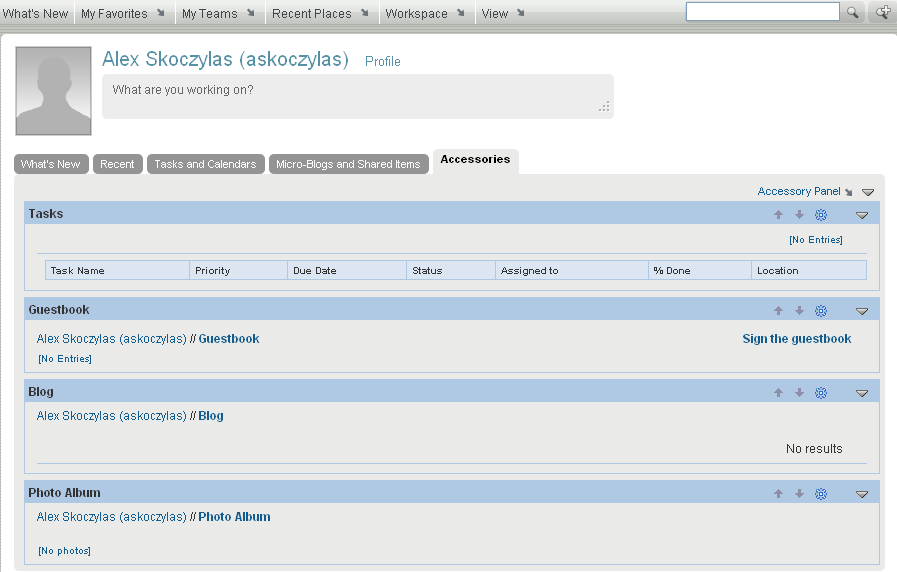
Task: Click the top search input field
Action: click(763, 11)
